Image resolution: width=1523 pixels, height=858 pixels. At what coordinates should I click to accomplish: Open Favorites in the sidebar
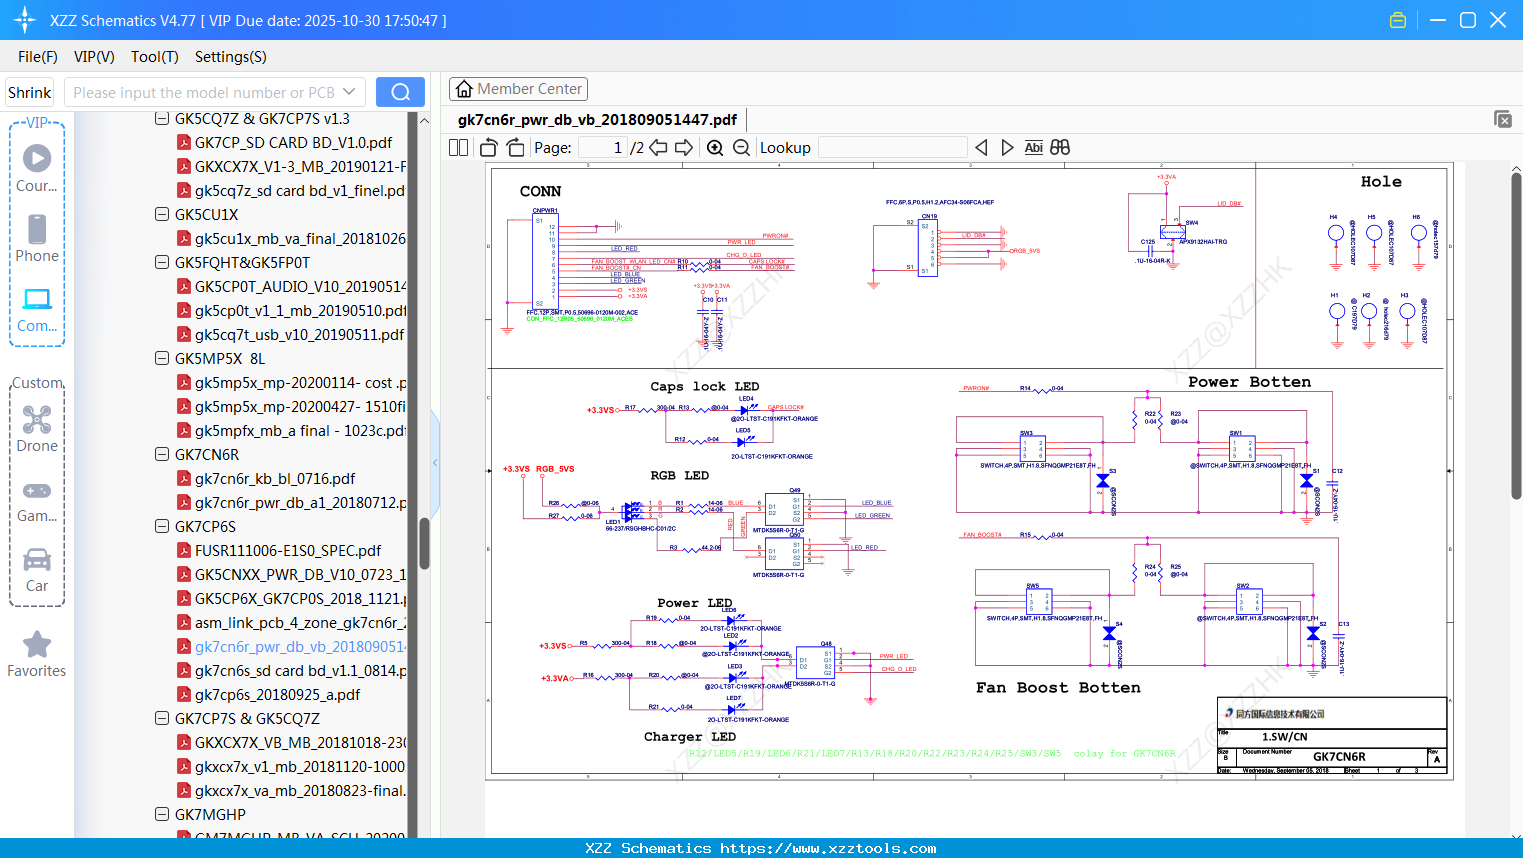[37, 654]
